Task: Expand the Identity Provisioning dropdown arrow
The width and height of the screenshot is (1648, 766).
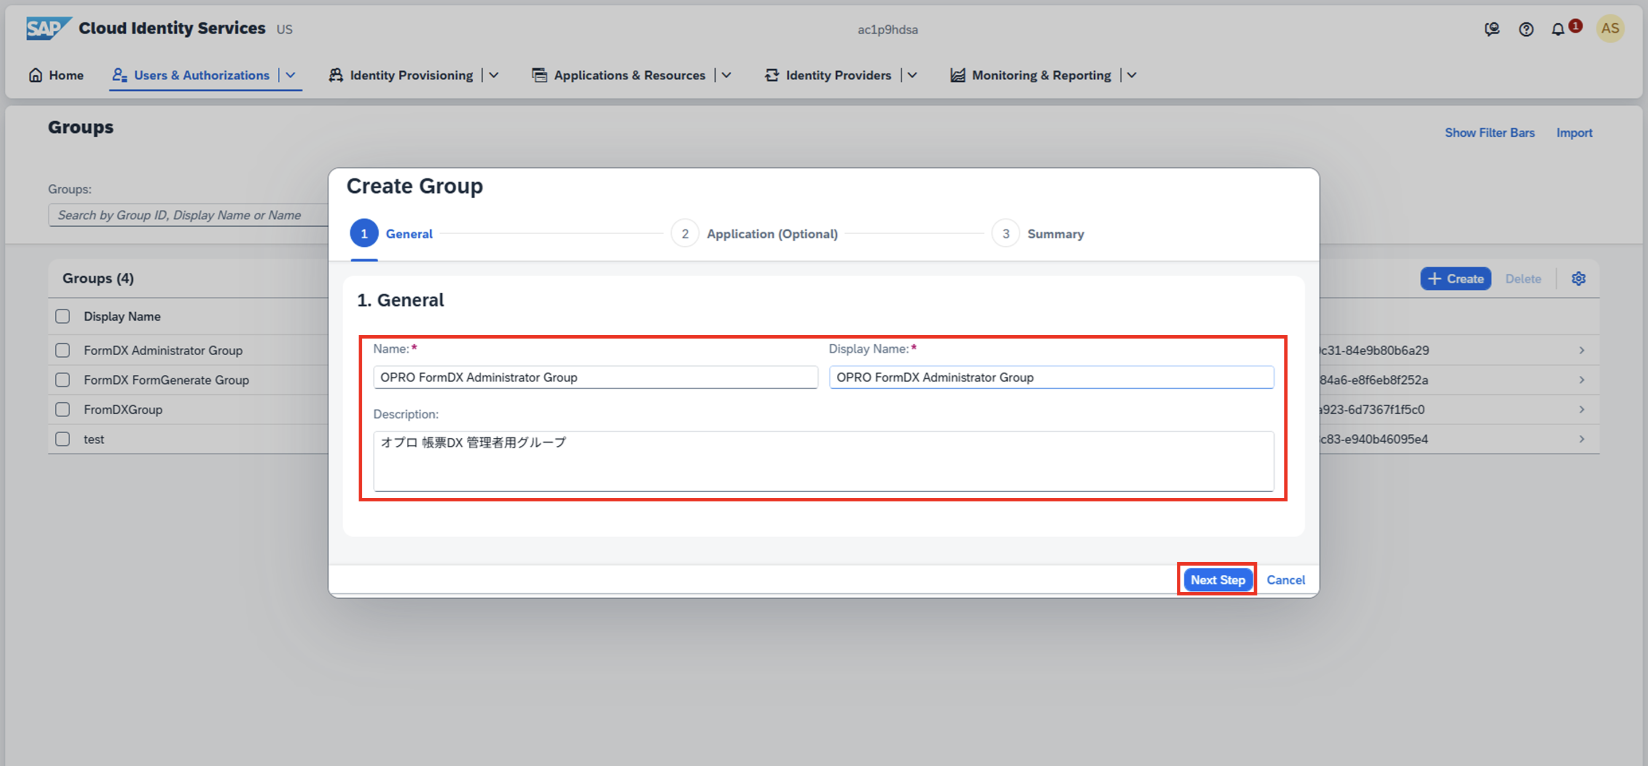Action: [494, 75]
